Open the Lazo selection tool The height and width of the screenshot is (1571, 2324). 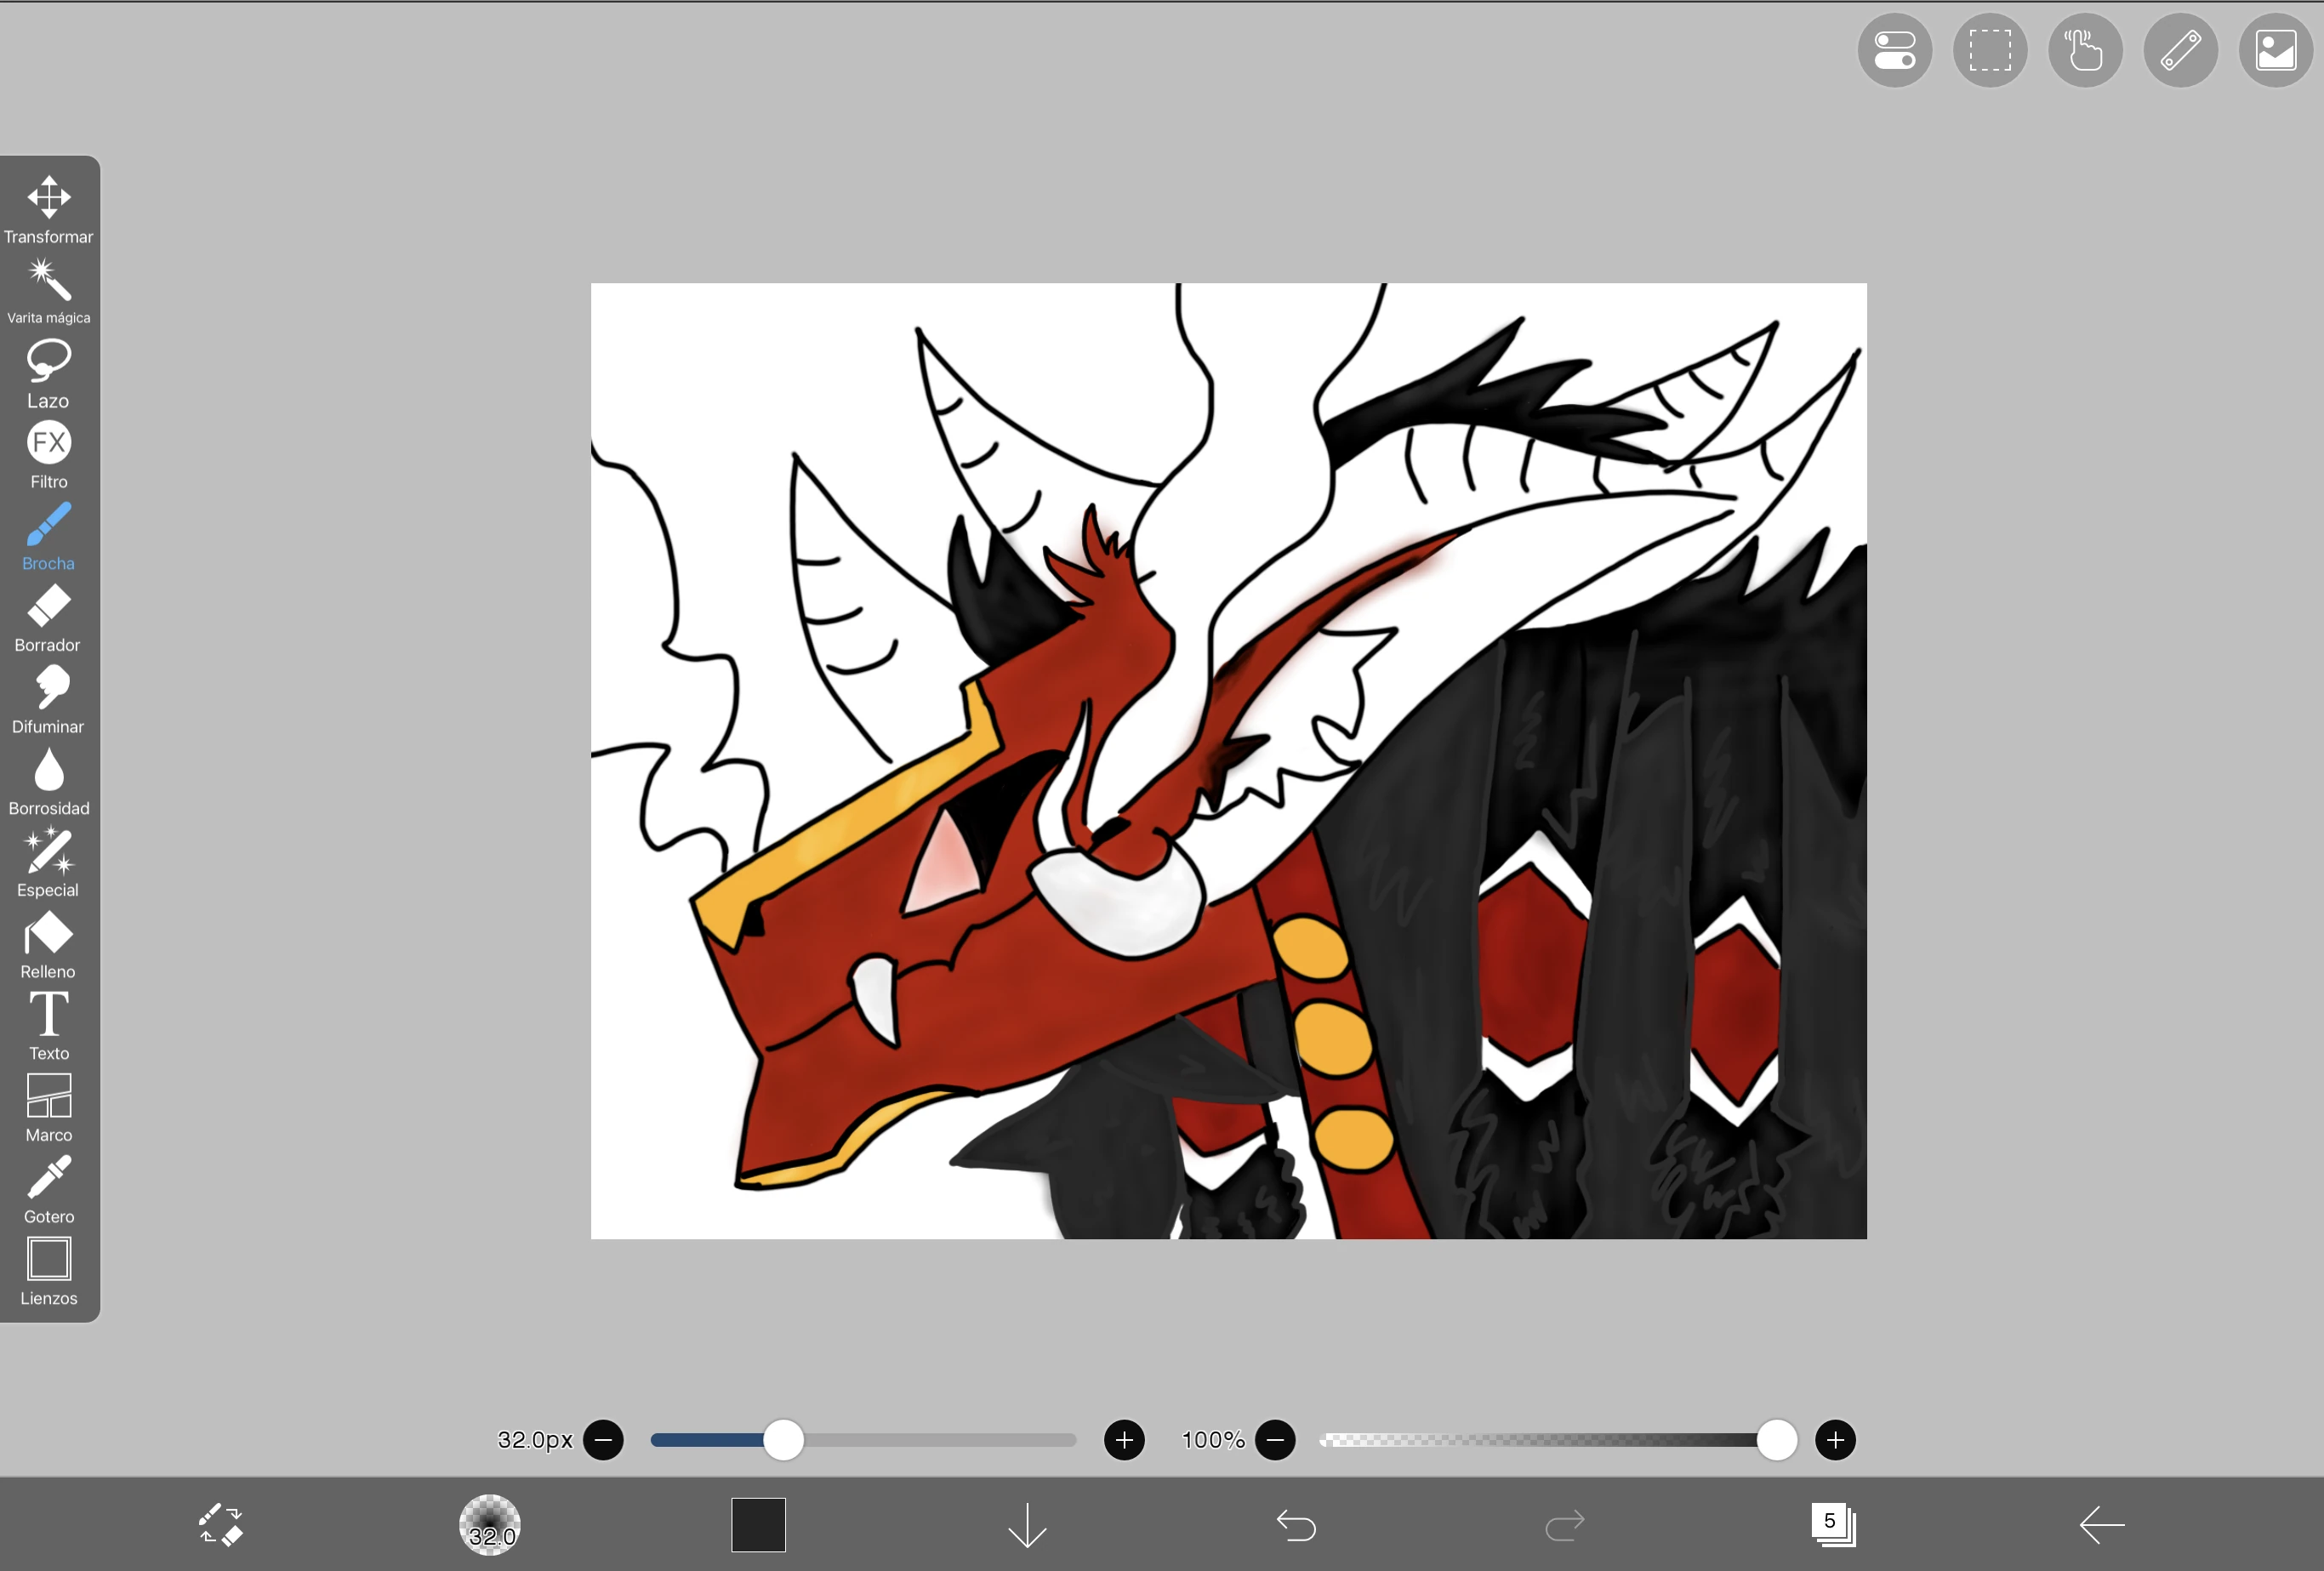(x=48, y=367)
